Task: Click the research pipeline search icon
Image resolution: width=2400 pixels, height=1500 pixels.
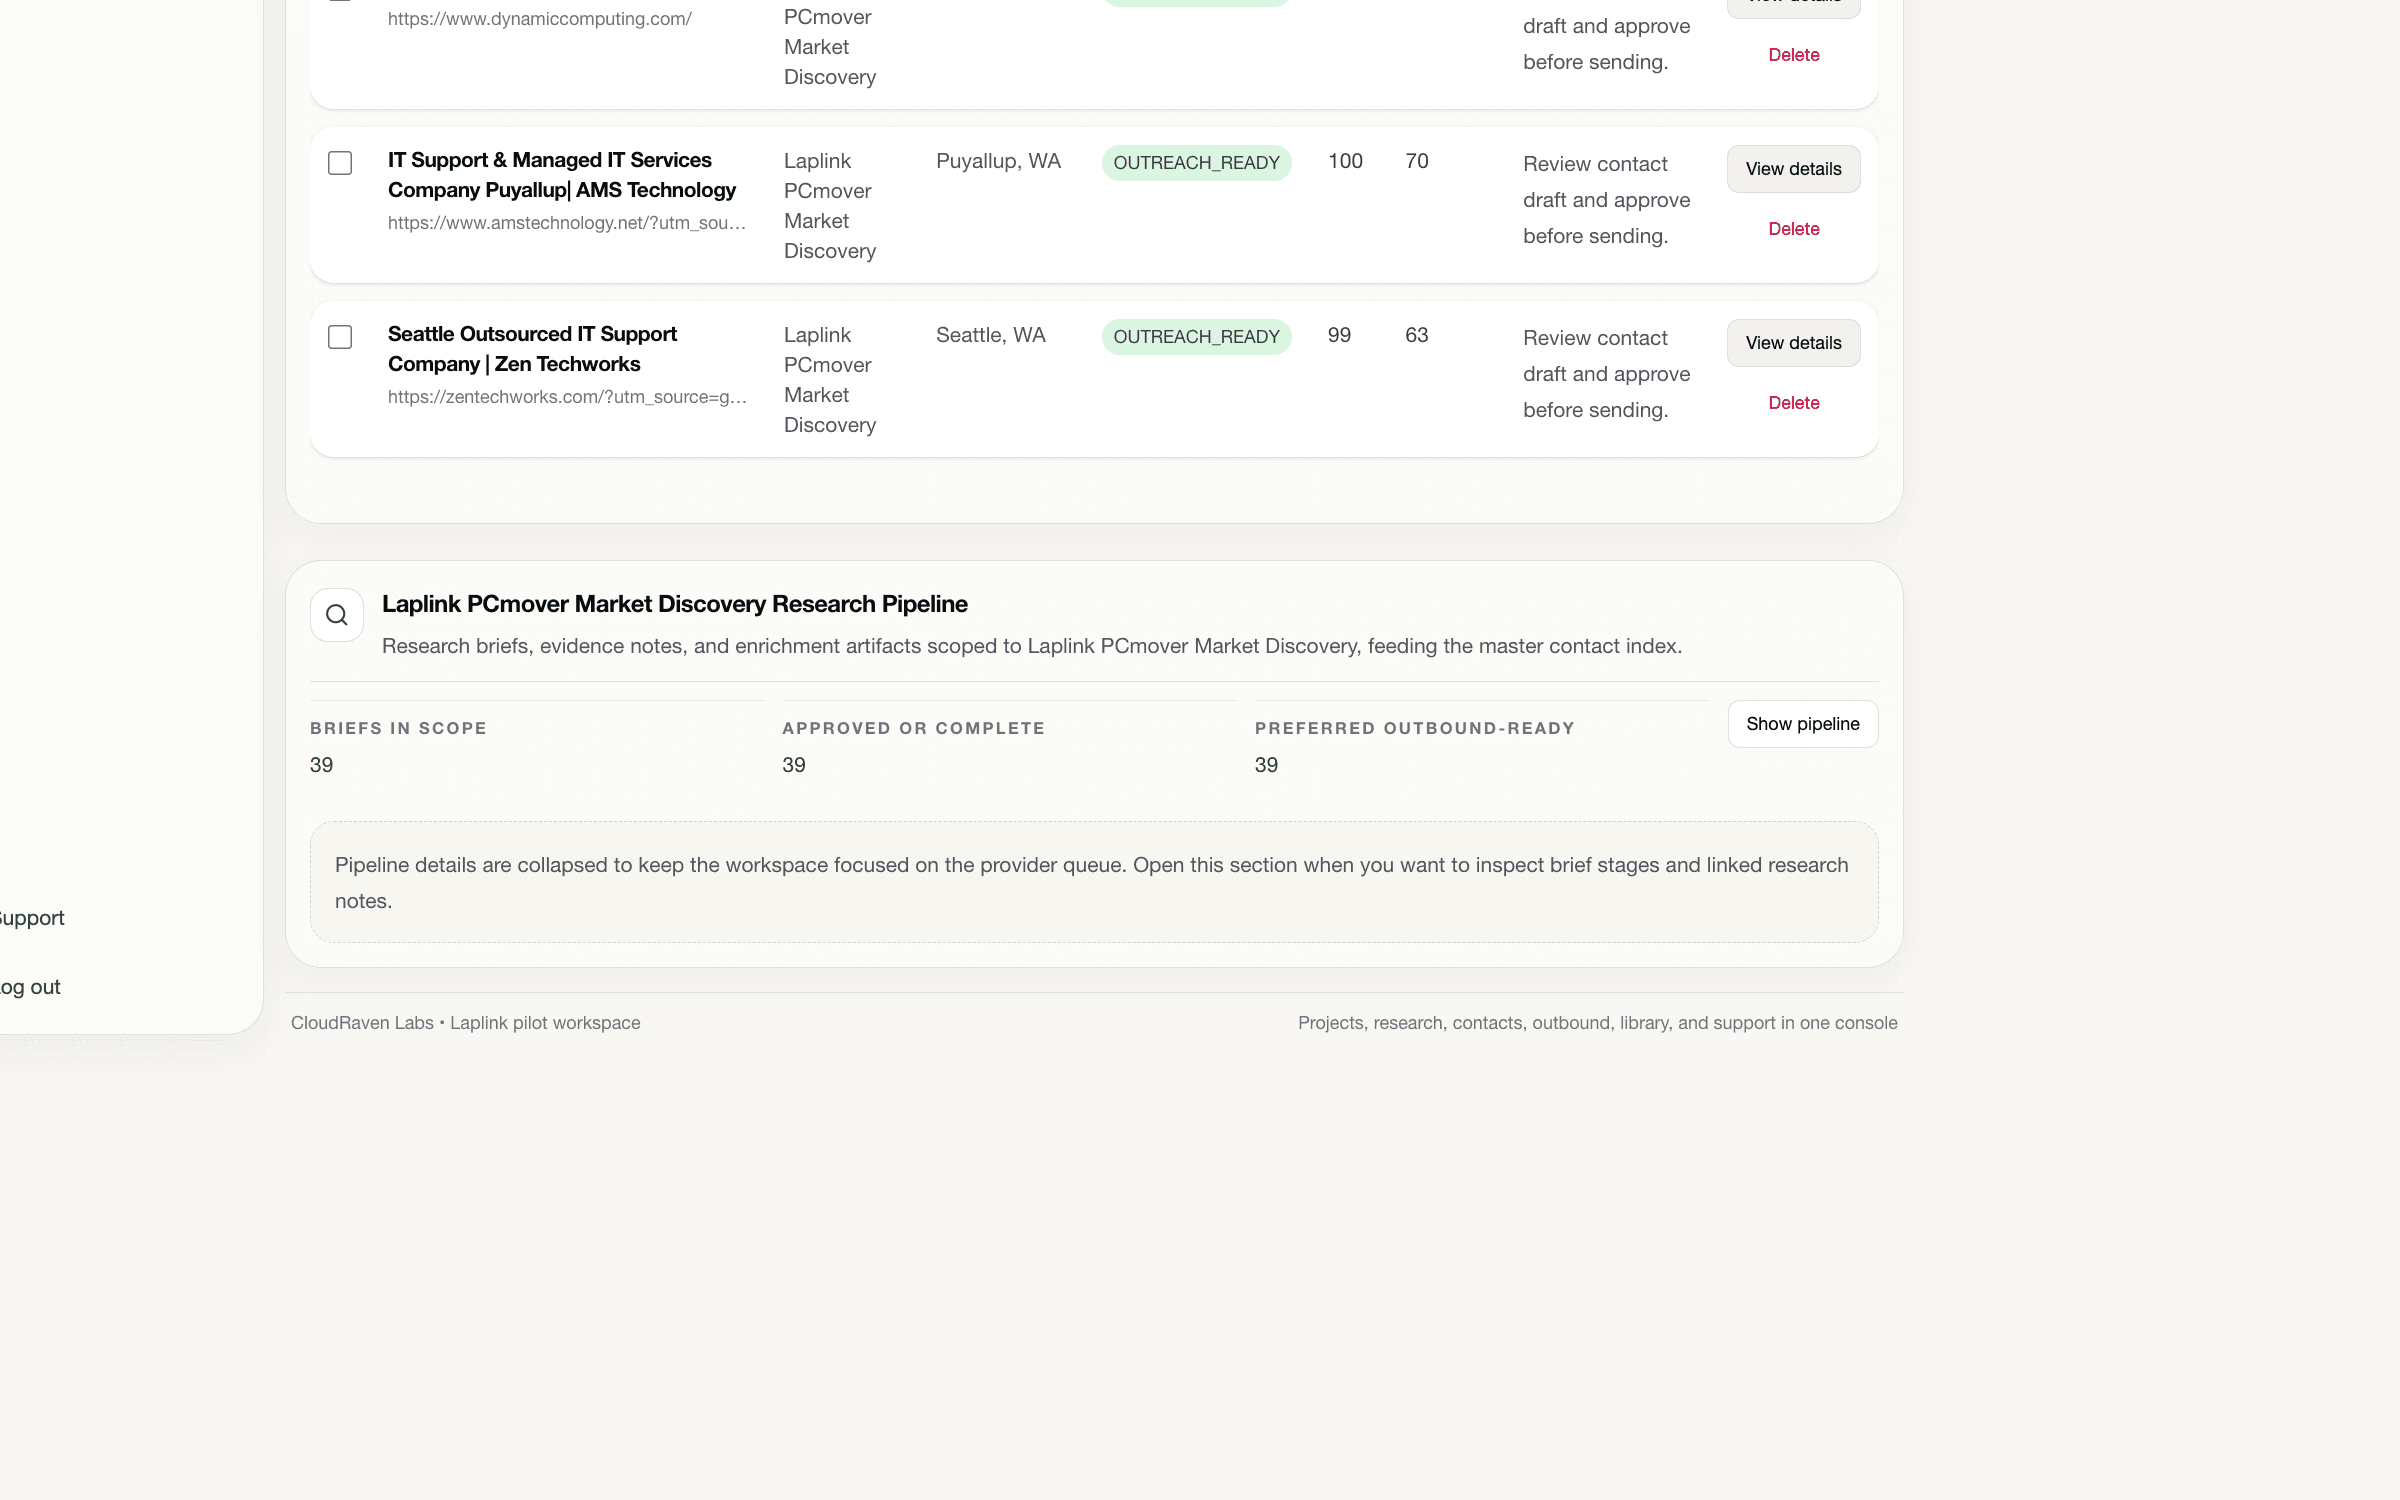Action: [336, 615]
